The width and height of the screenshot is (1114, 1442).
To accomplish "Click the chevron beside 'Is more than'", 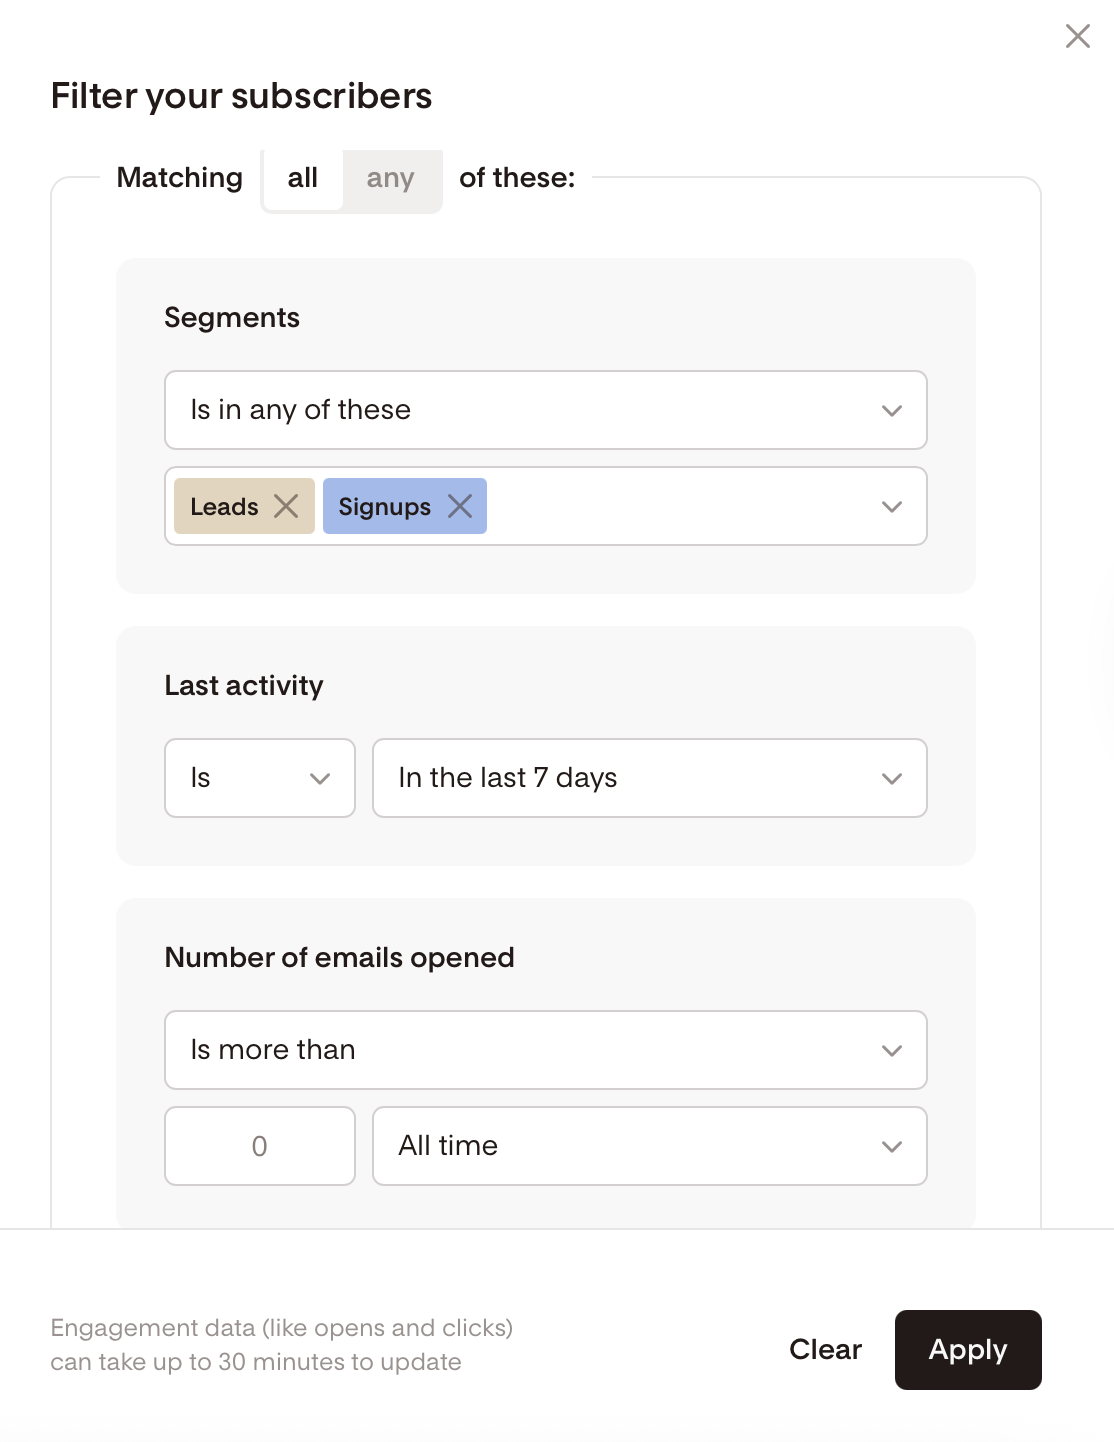I will pos(892,1051).
